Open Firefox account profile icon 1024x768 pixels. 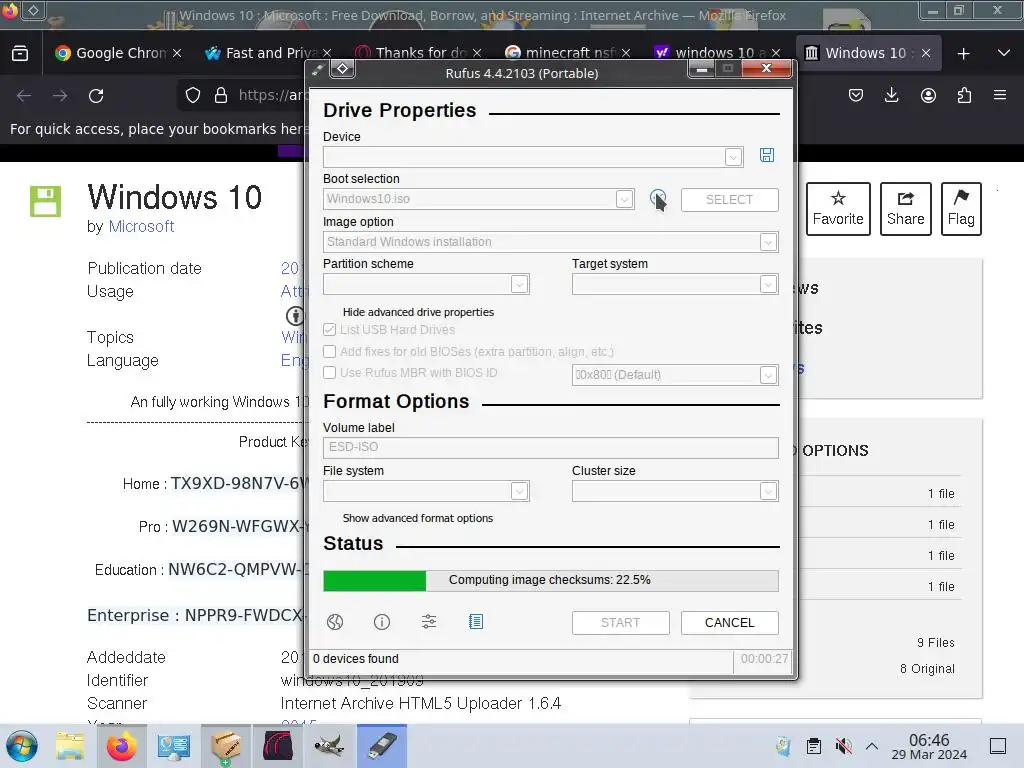coord(928,95)
